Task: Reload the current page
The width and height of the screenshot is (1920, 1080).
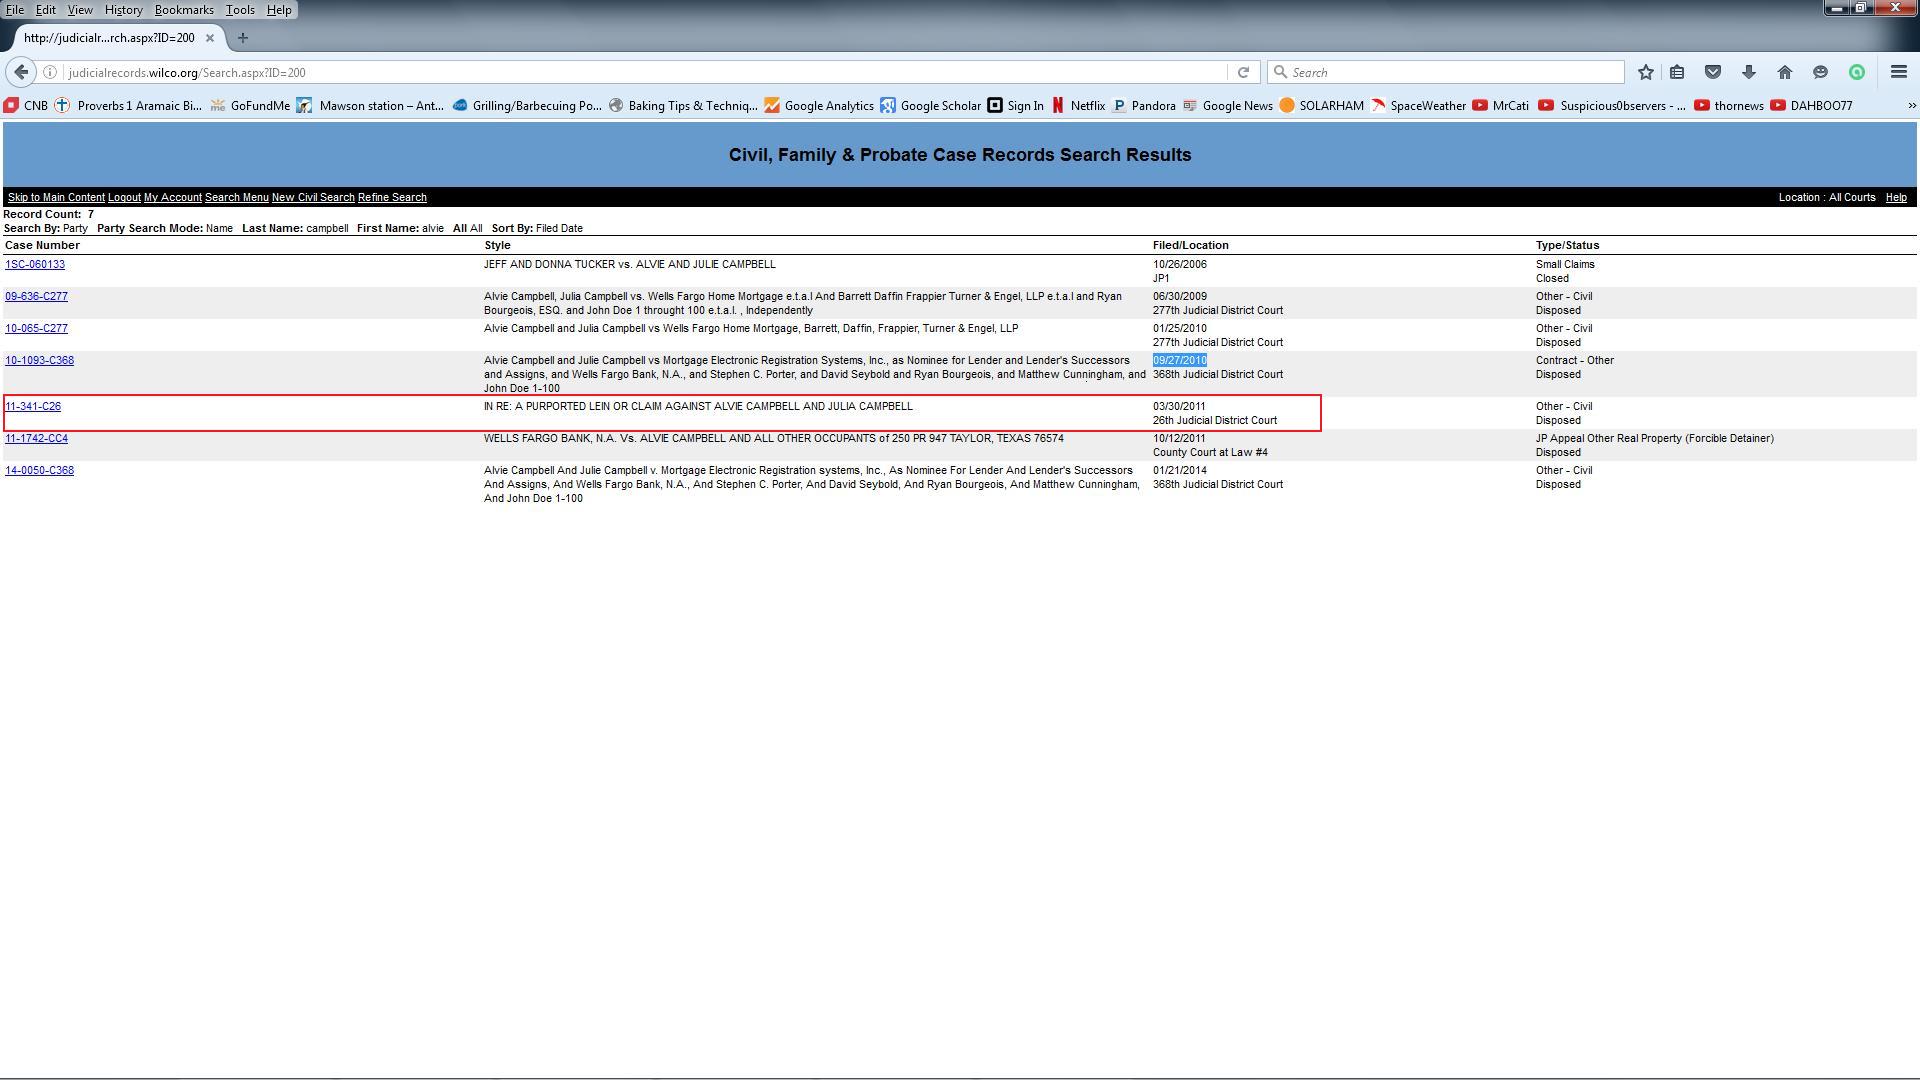Action: pyautogui.click(x=1243, y=72)
